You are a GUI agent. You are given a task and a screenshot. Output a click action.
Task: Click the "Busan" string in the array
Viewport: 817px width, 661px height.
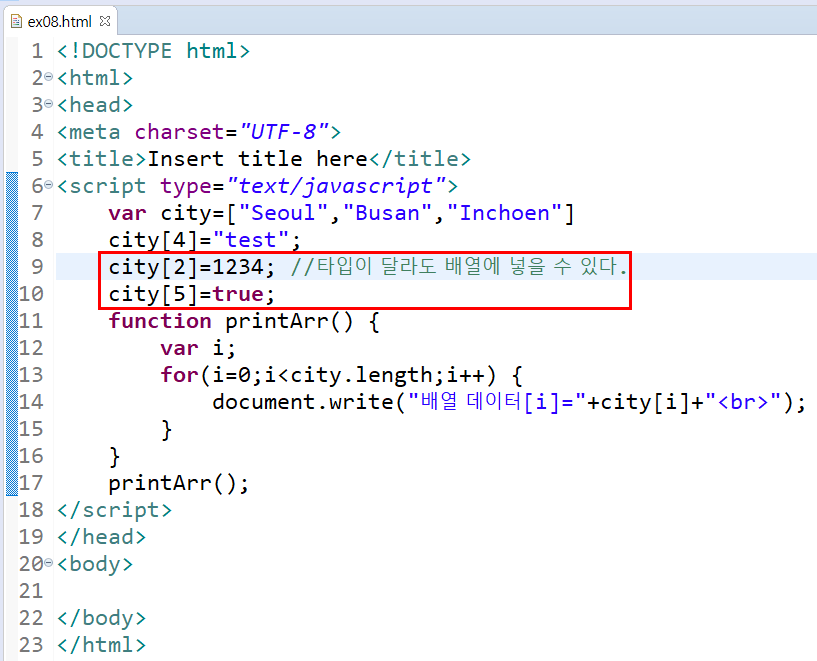(x=388, y=213)
